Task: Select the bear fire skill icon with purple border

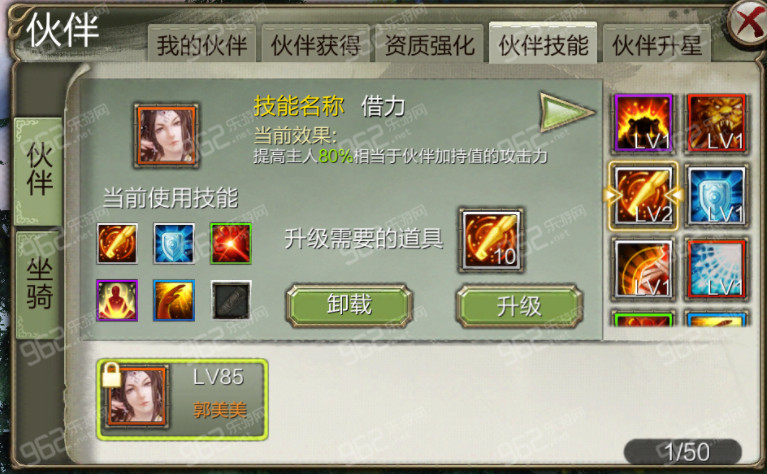Action: 643,122
